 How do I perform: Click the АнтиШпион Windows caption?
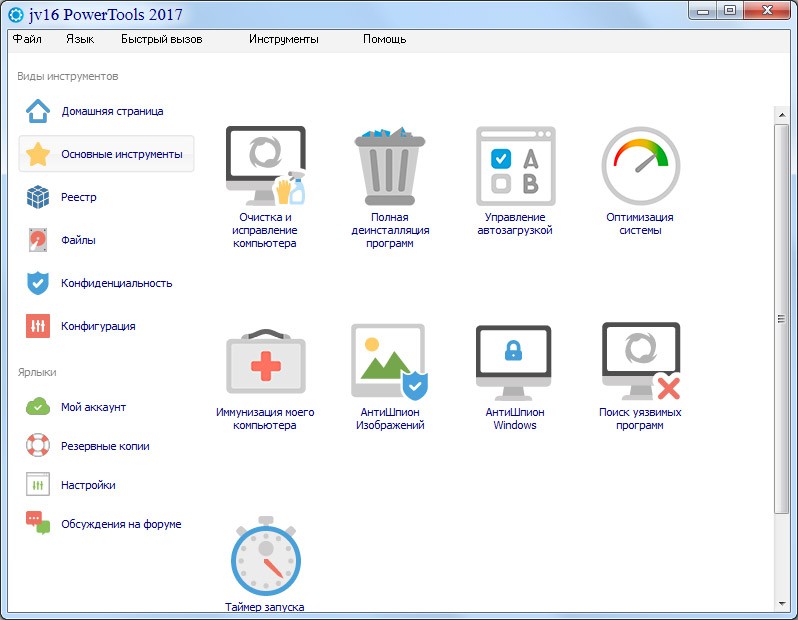pos(515,418)
